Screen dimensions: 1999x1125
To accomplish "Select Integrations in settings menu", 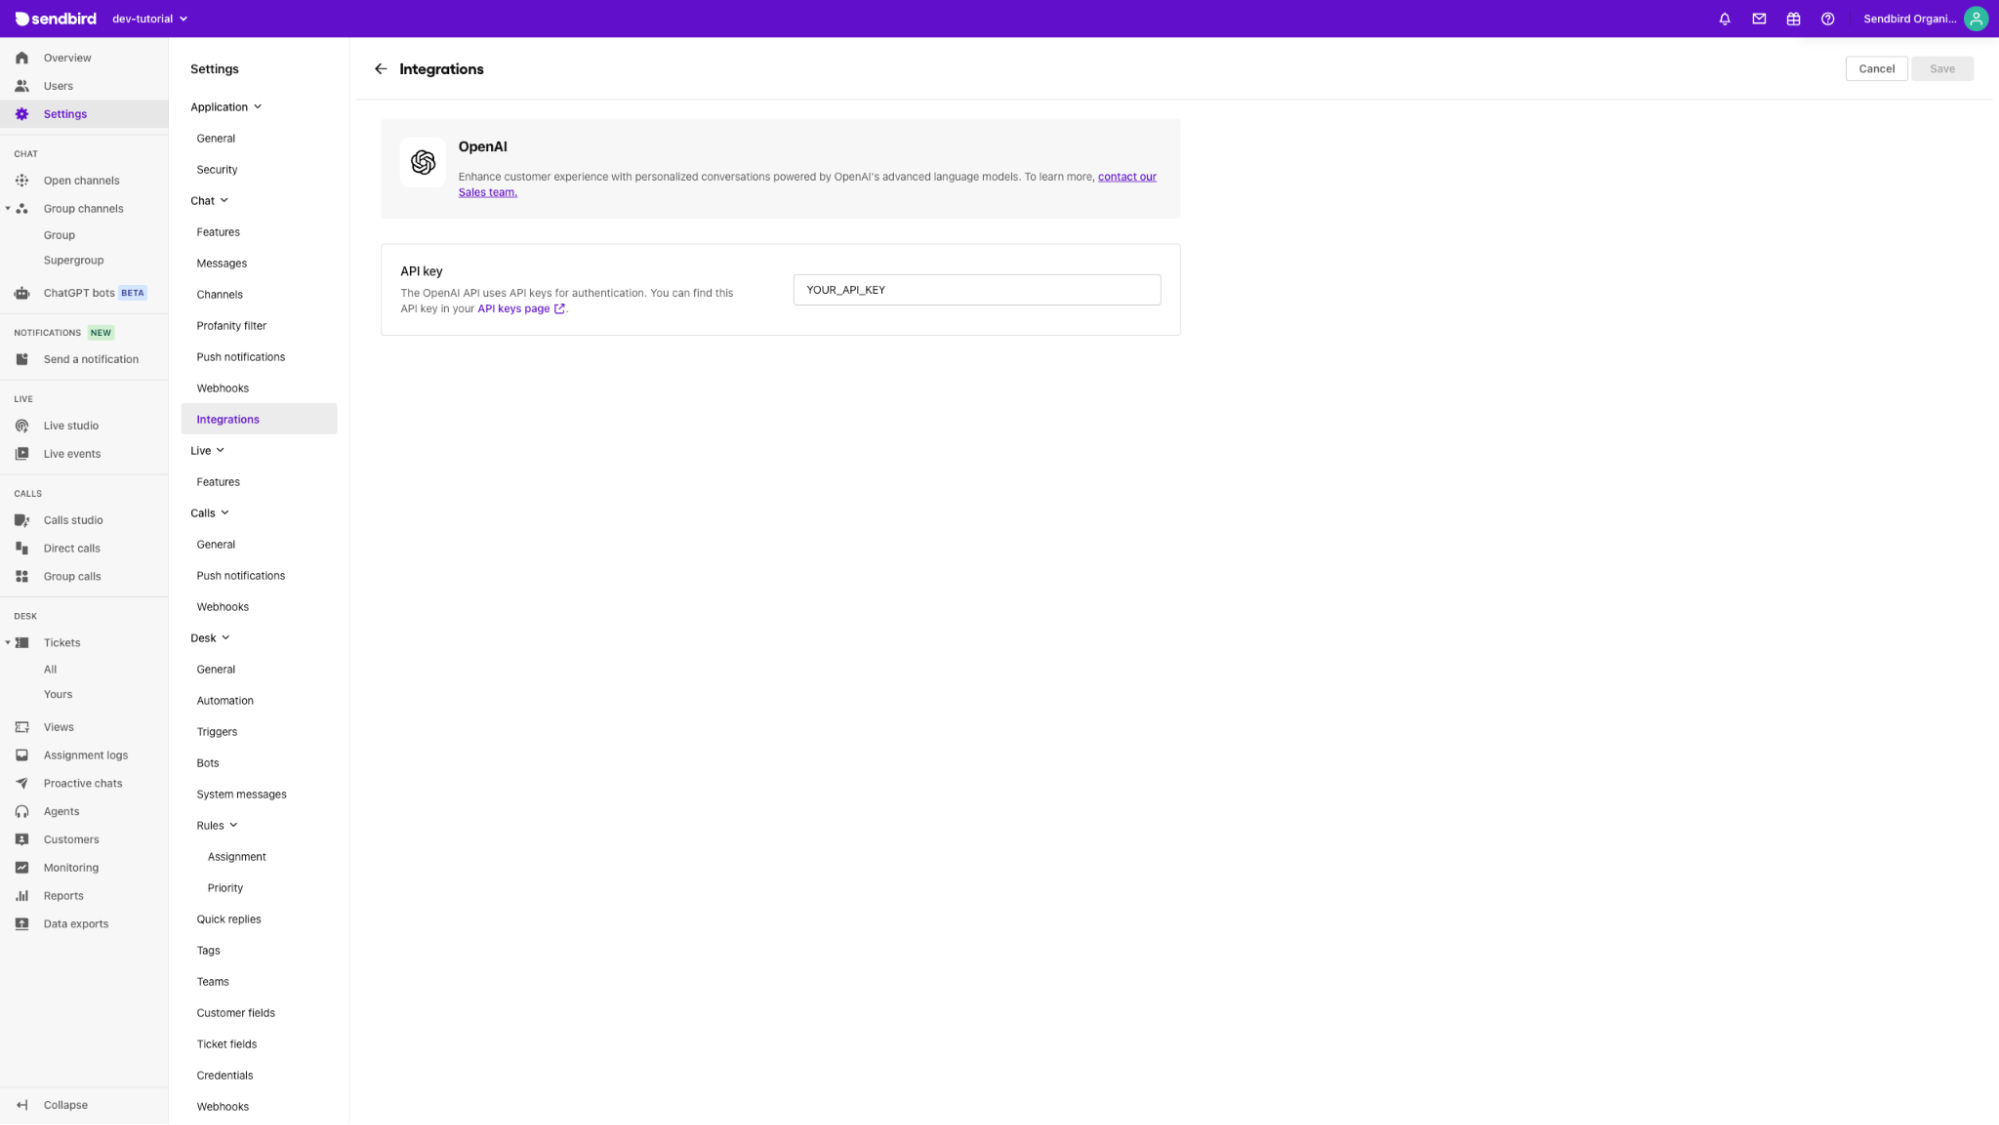I will click(259, 419).
